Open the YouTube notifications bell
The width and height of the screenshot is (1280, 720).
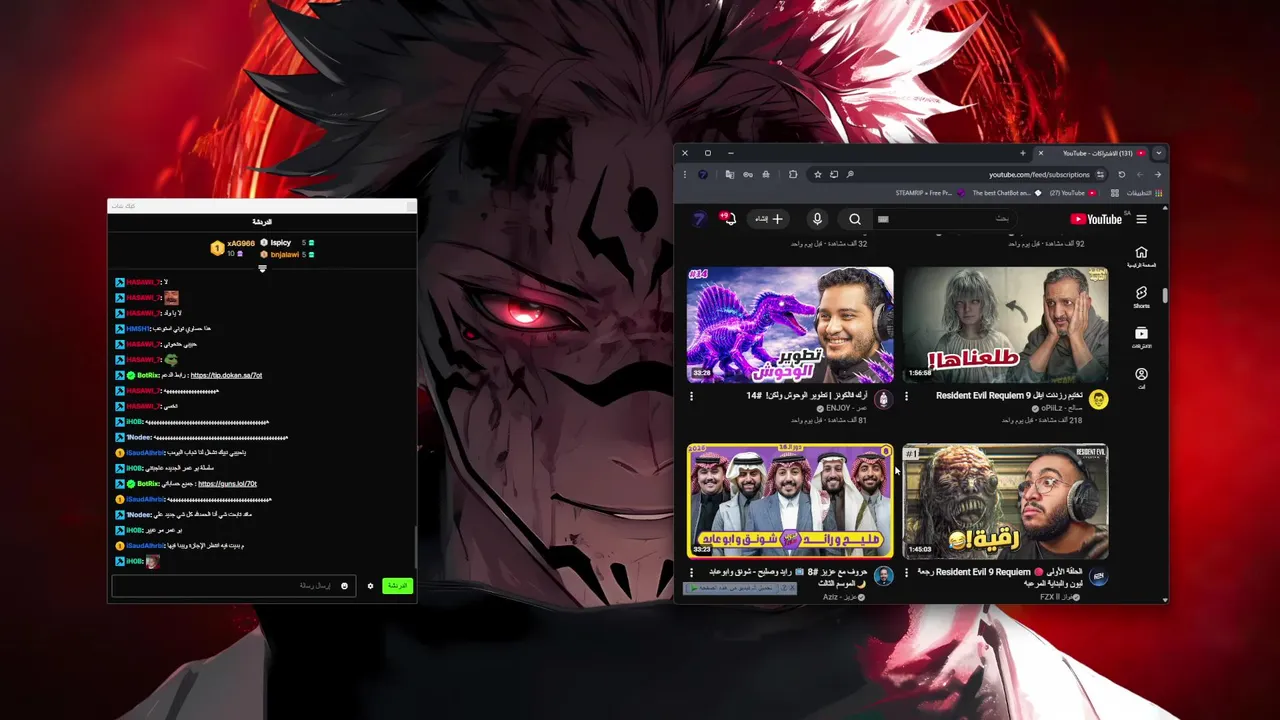coord(730,219)
